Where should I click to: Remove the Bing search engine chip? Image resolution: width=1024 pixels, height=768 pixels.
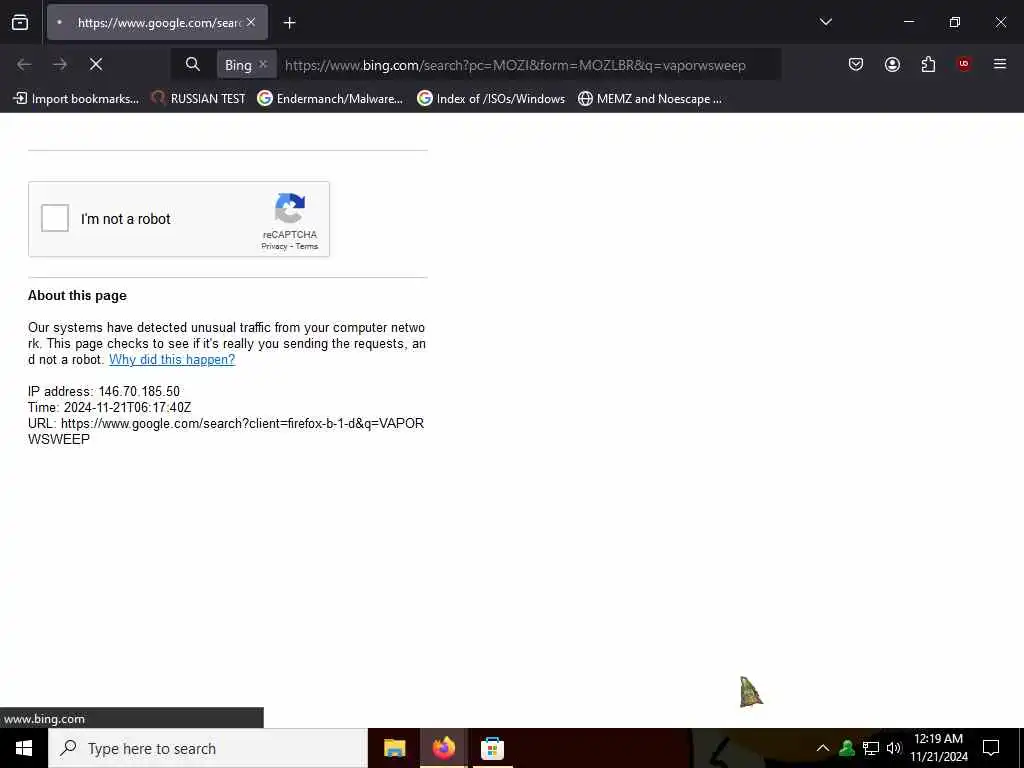coord(263,64)
